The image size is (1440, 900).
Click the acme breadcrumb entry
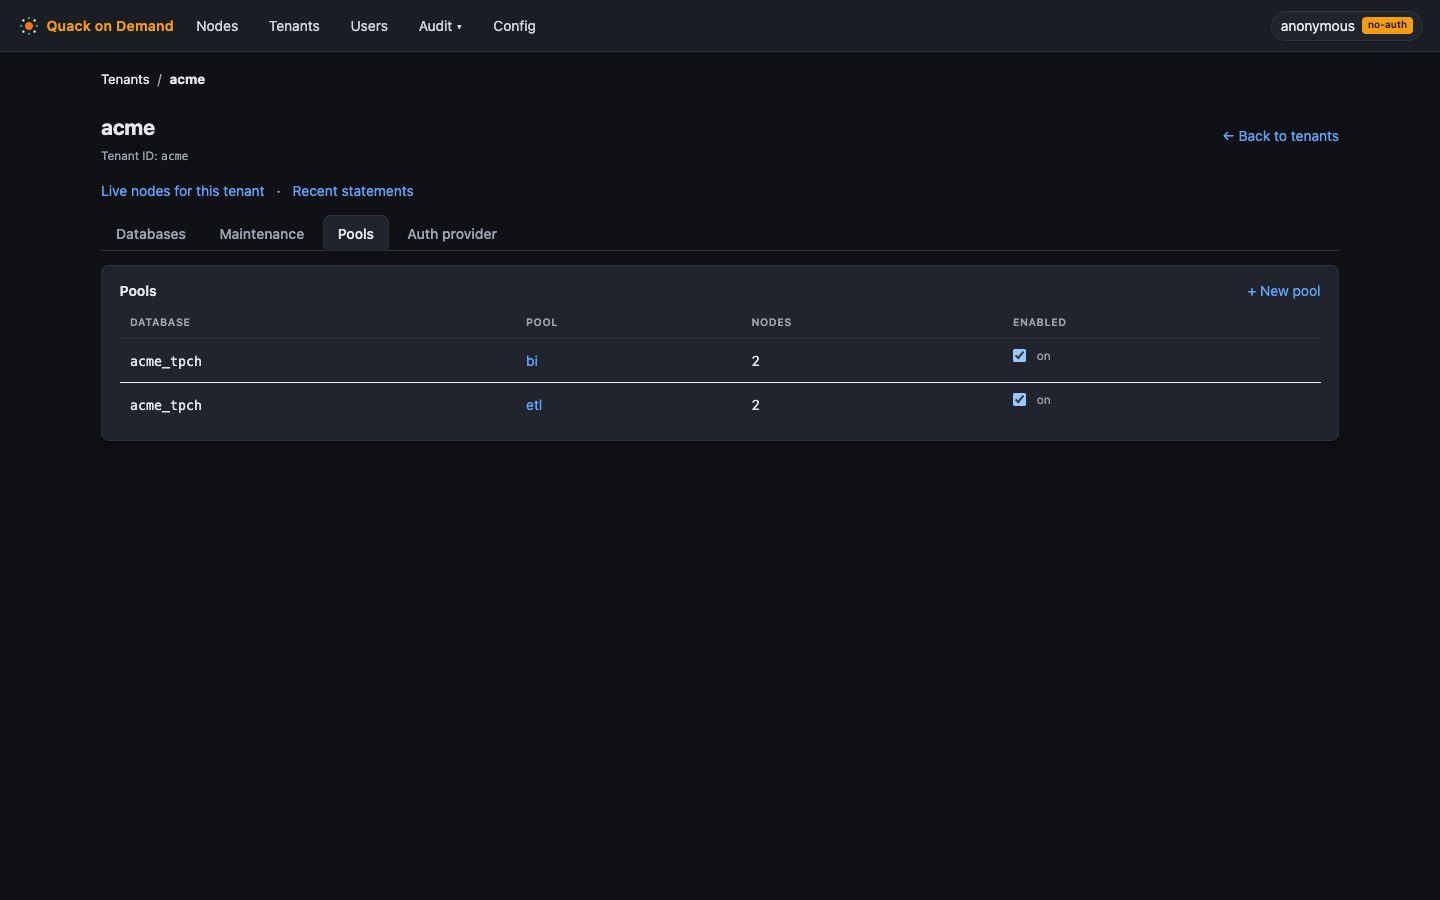(187, 79)
